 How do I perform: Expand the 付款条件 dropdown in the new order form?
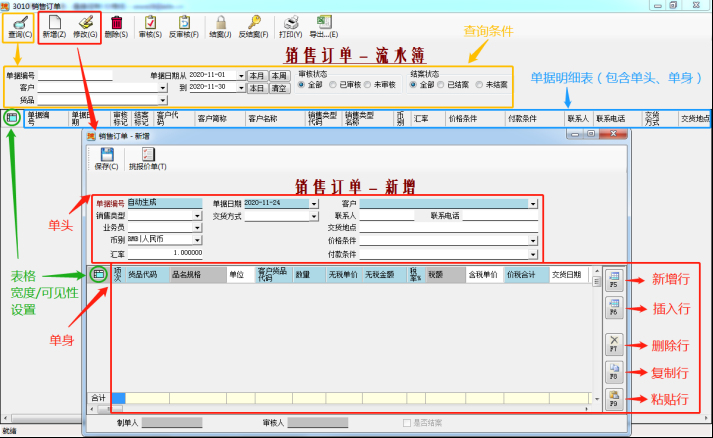535,252
